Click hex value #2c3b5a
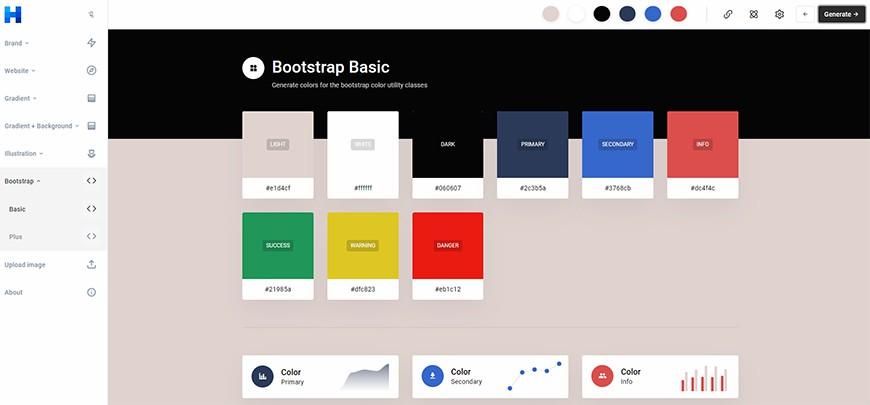870x405 pixels. coord(533,188)
